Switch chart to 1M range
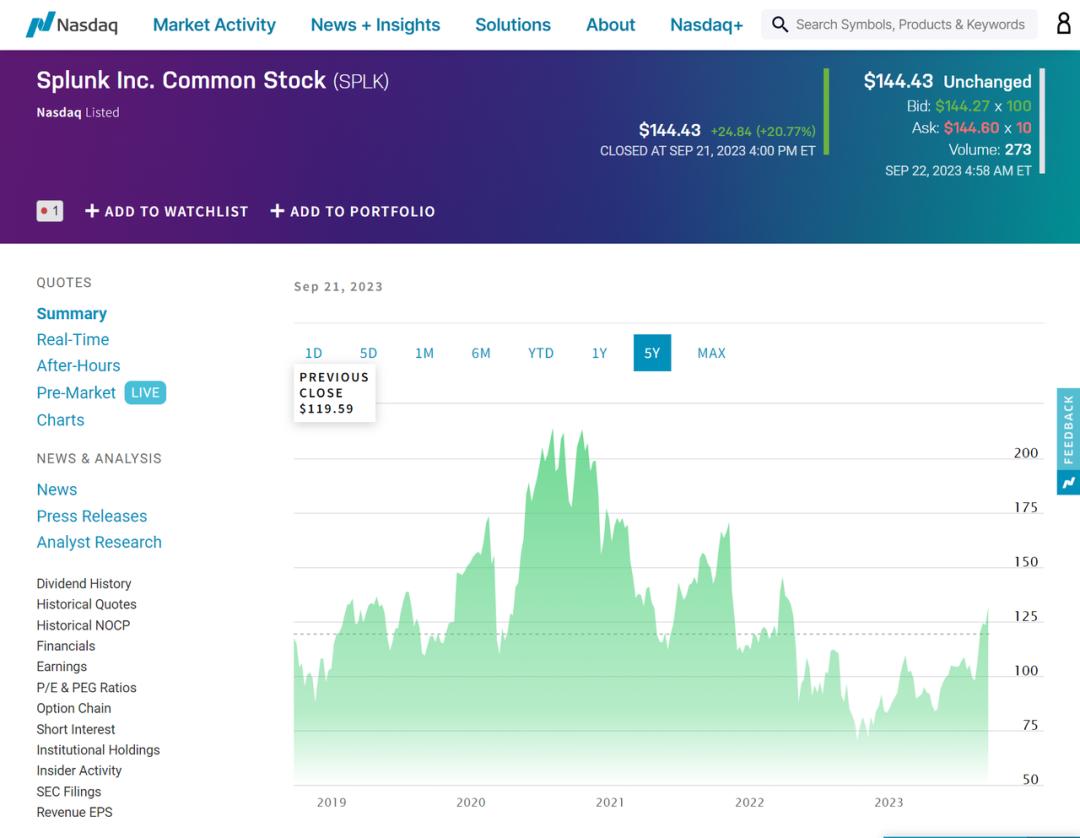Screen dimensions: 1080x838 [424, 353]
